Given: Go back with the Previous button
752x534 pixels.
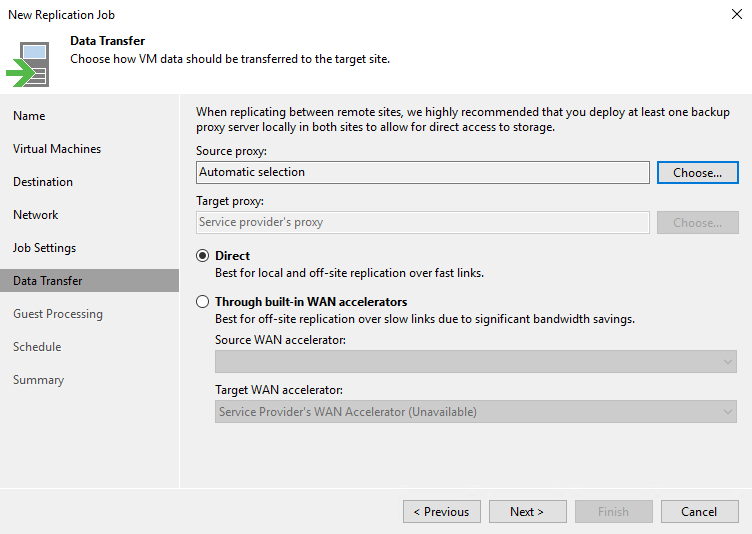Looking at the screenshot, I should (x=441, y=512).
